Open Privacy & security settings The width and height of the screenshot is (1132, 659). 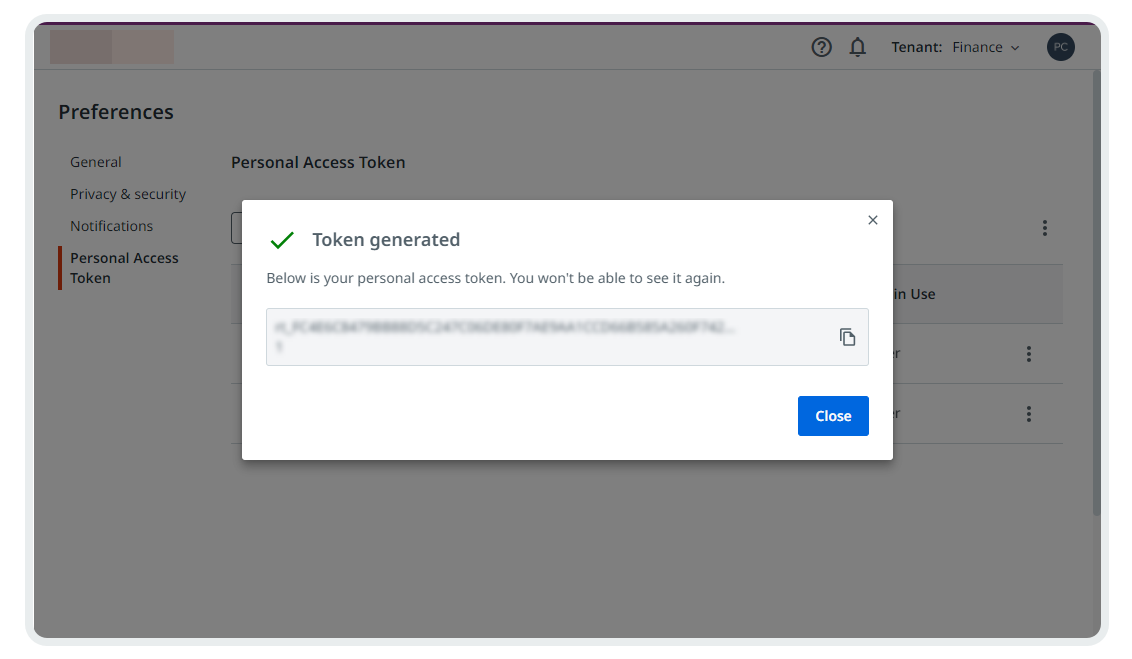click(128, 194)
